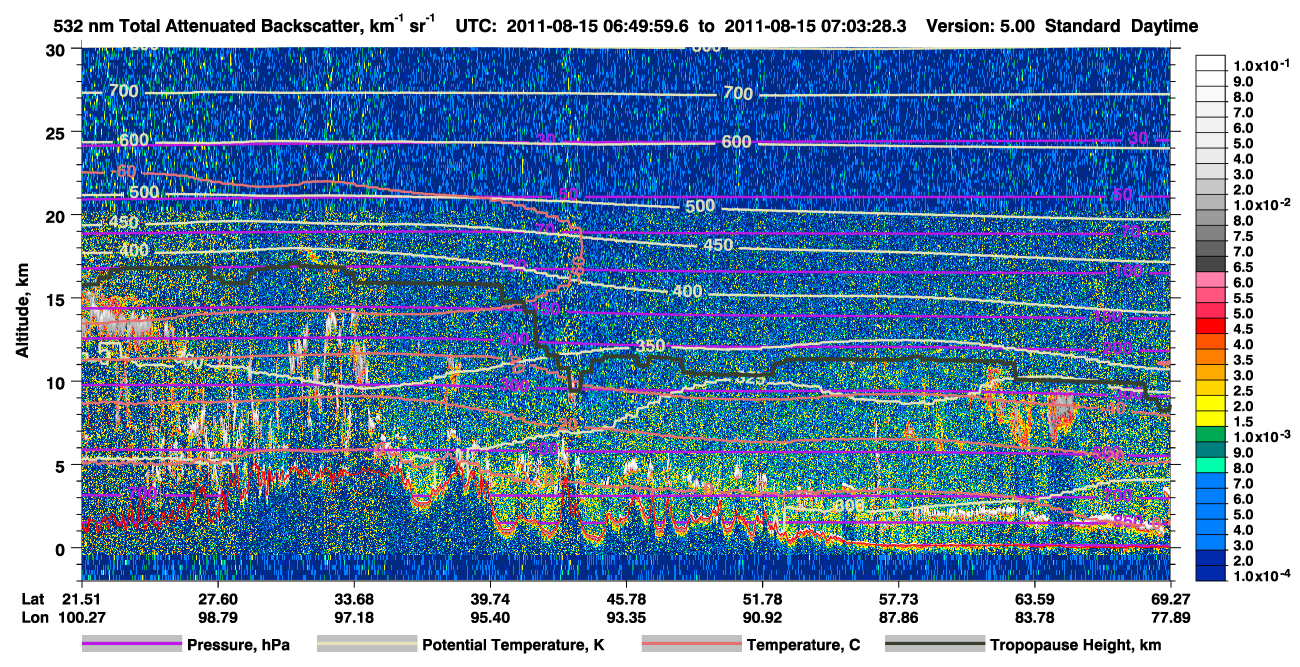The width and height of the screenshot is (1300, 667).
Task: Click the "Daytime" word in the header
Action: pyautogui.click(x=1164, y=26)
